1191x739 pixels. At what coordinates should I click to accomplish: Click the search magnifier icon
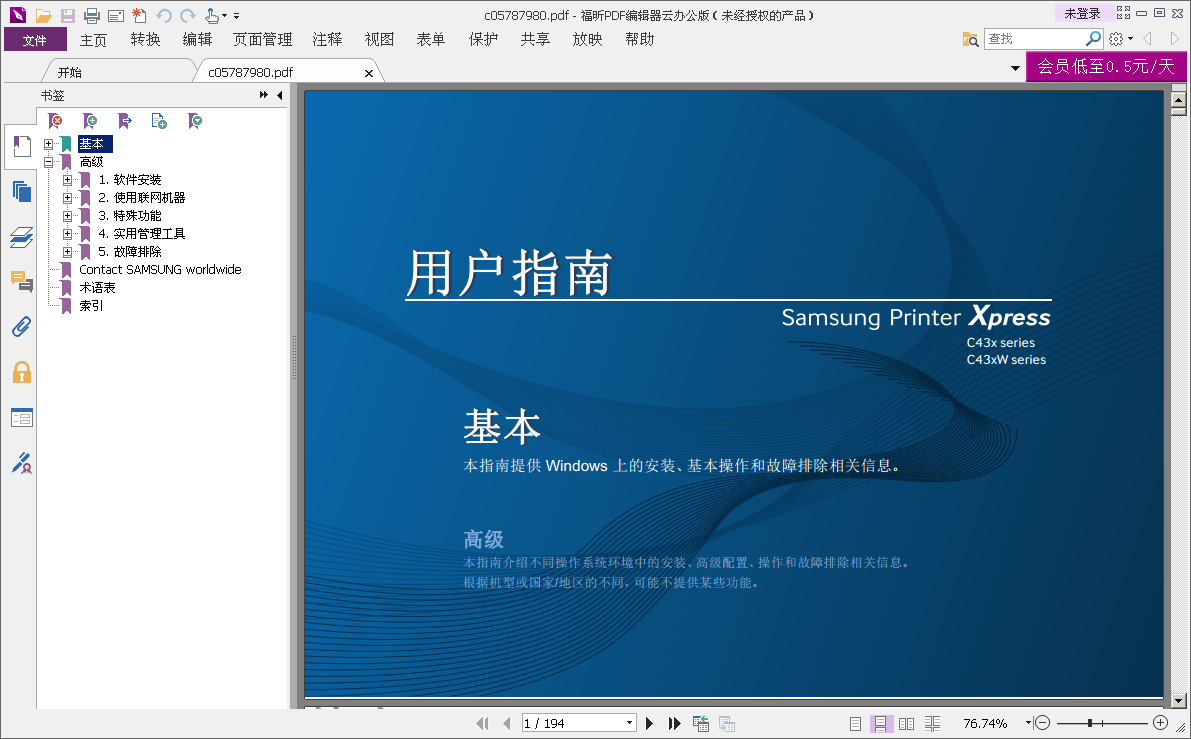click(x=1093, y=38)
